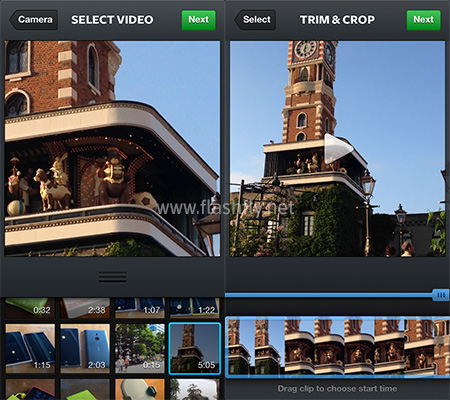Select the partially visible green phone thumbnail in last row
This screenshot has width=450, height=400.
point(85,389)
